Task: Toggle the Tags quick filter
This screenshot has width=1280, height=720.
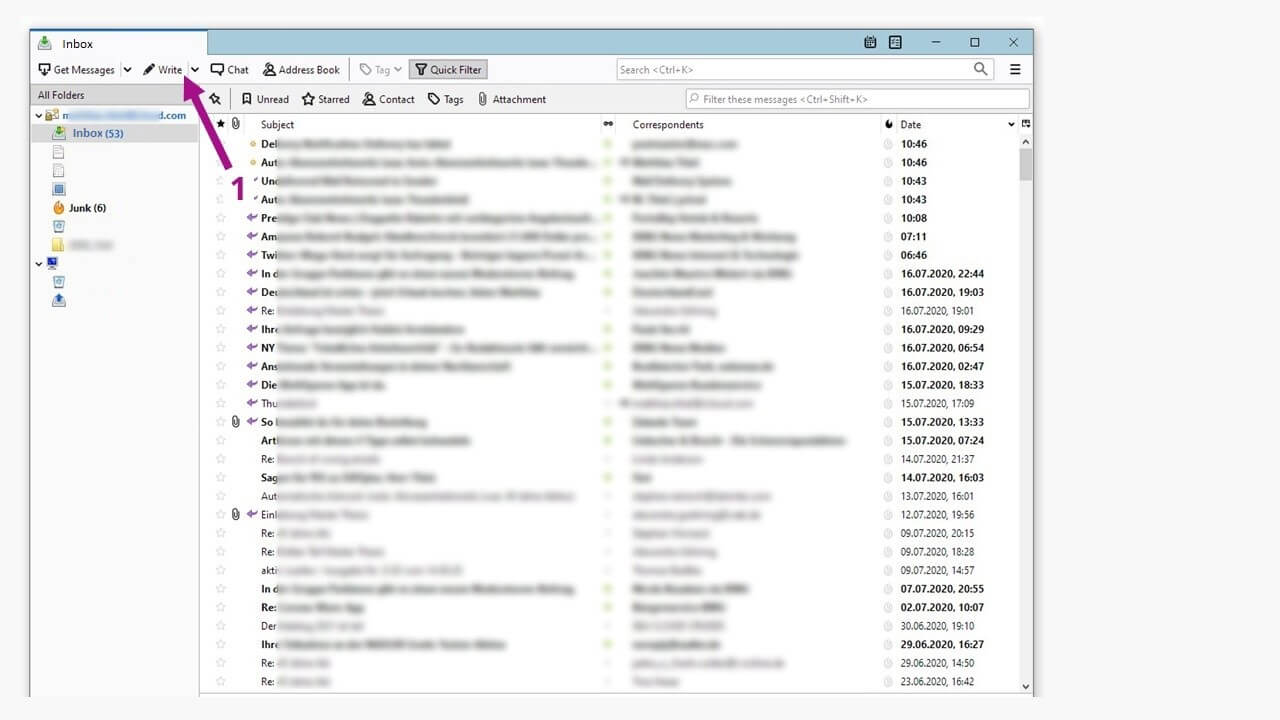Action: (x=445, y=99)
